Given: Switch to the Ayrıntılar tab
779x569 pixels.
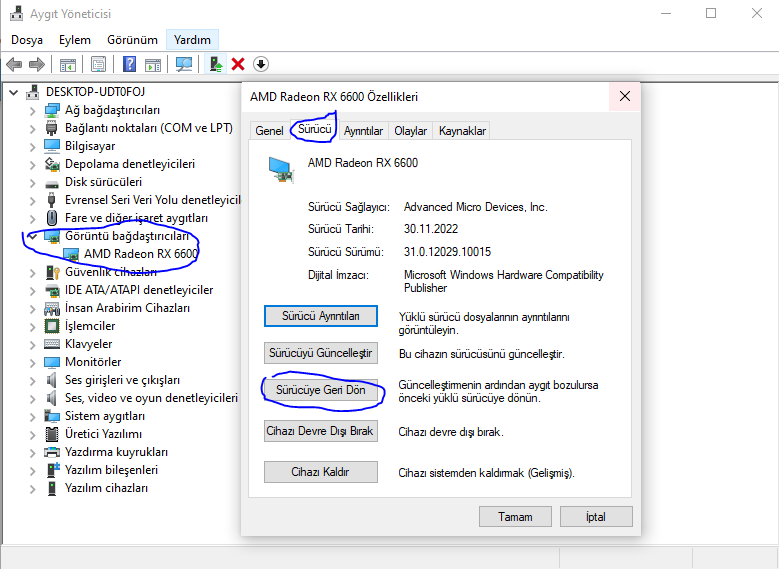Looking at the screenshot, I should (x=363, y=131).
